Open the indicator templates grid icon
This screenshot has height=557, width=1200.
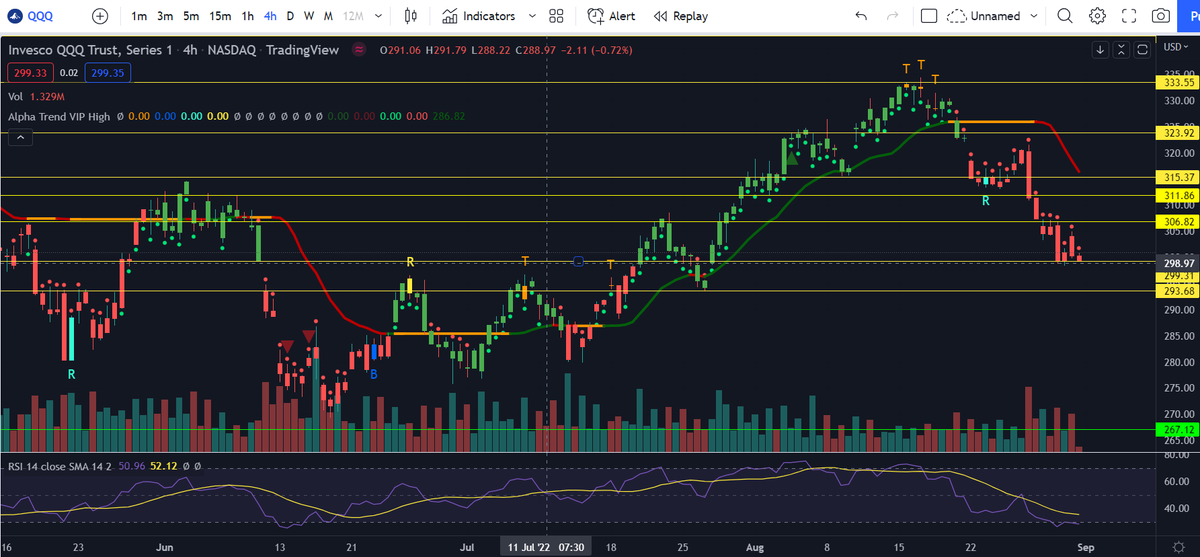point(557,16)
